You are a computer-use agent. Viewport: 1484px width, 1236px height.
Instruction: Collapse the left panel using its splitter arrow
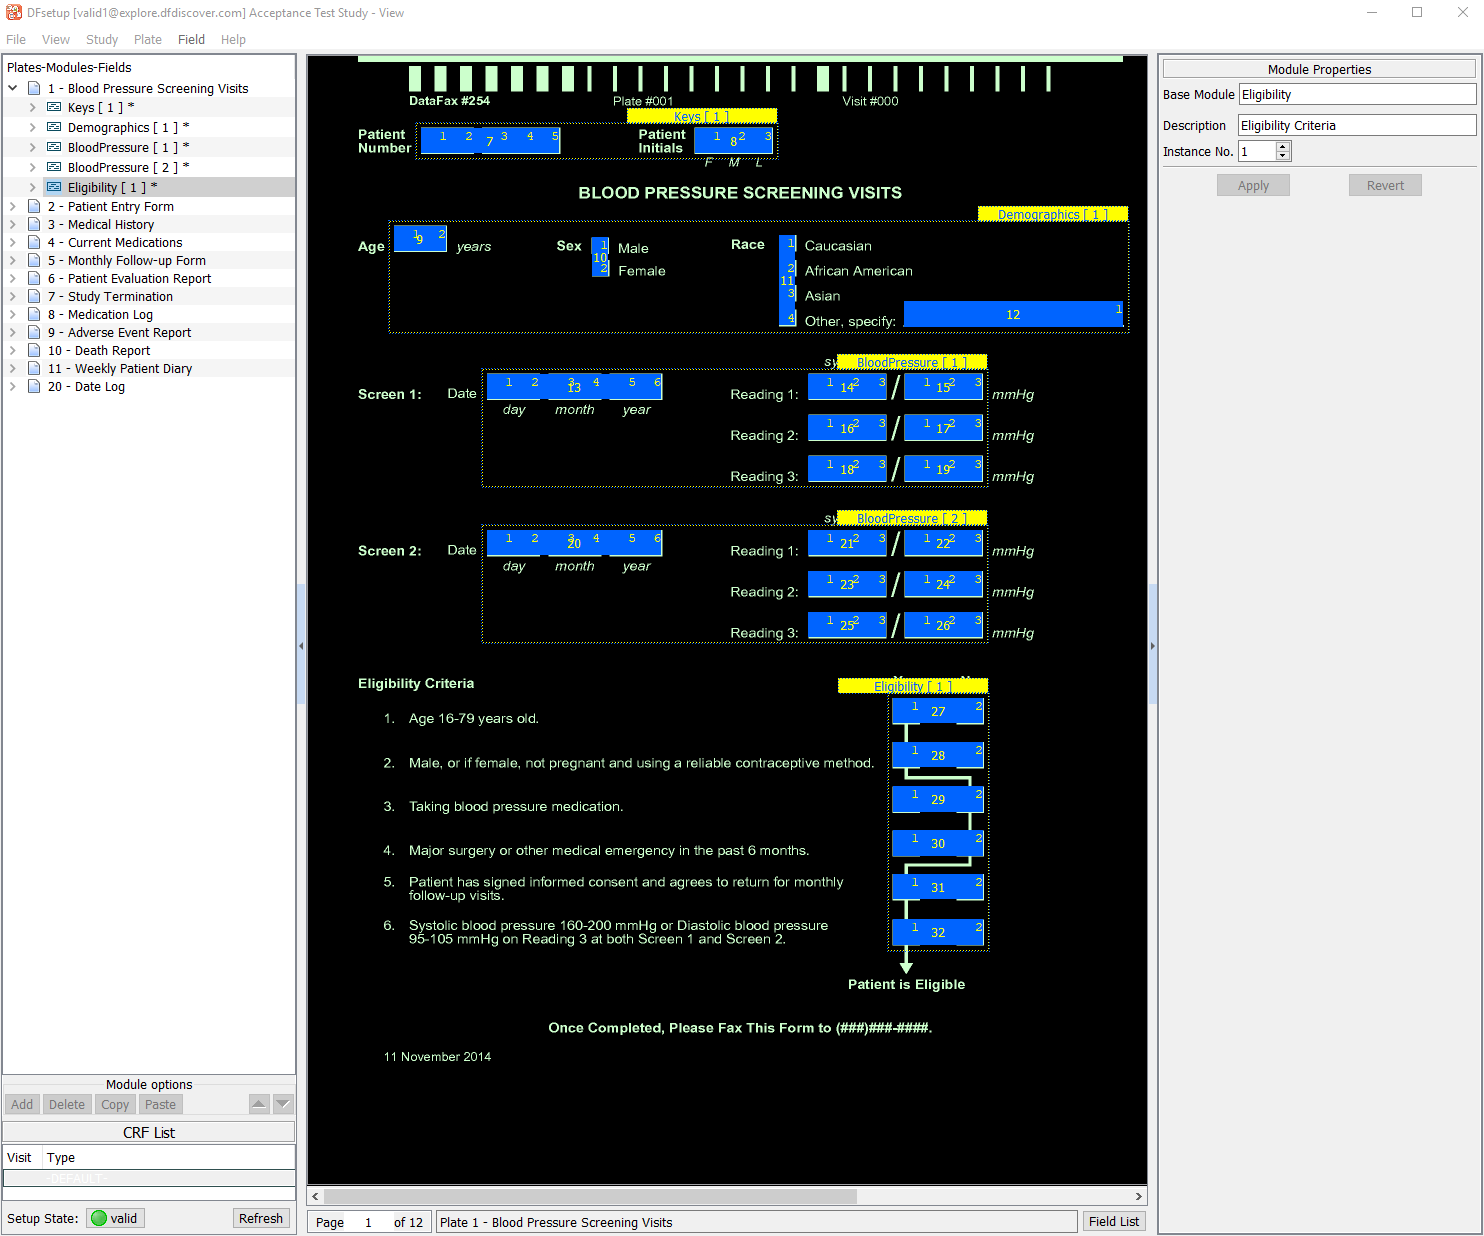pos(301,646)
